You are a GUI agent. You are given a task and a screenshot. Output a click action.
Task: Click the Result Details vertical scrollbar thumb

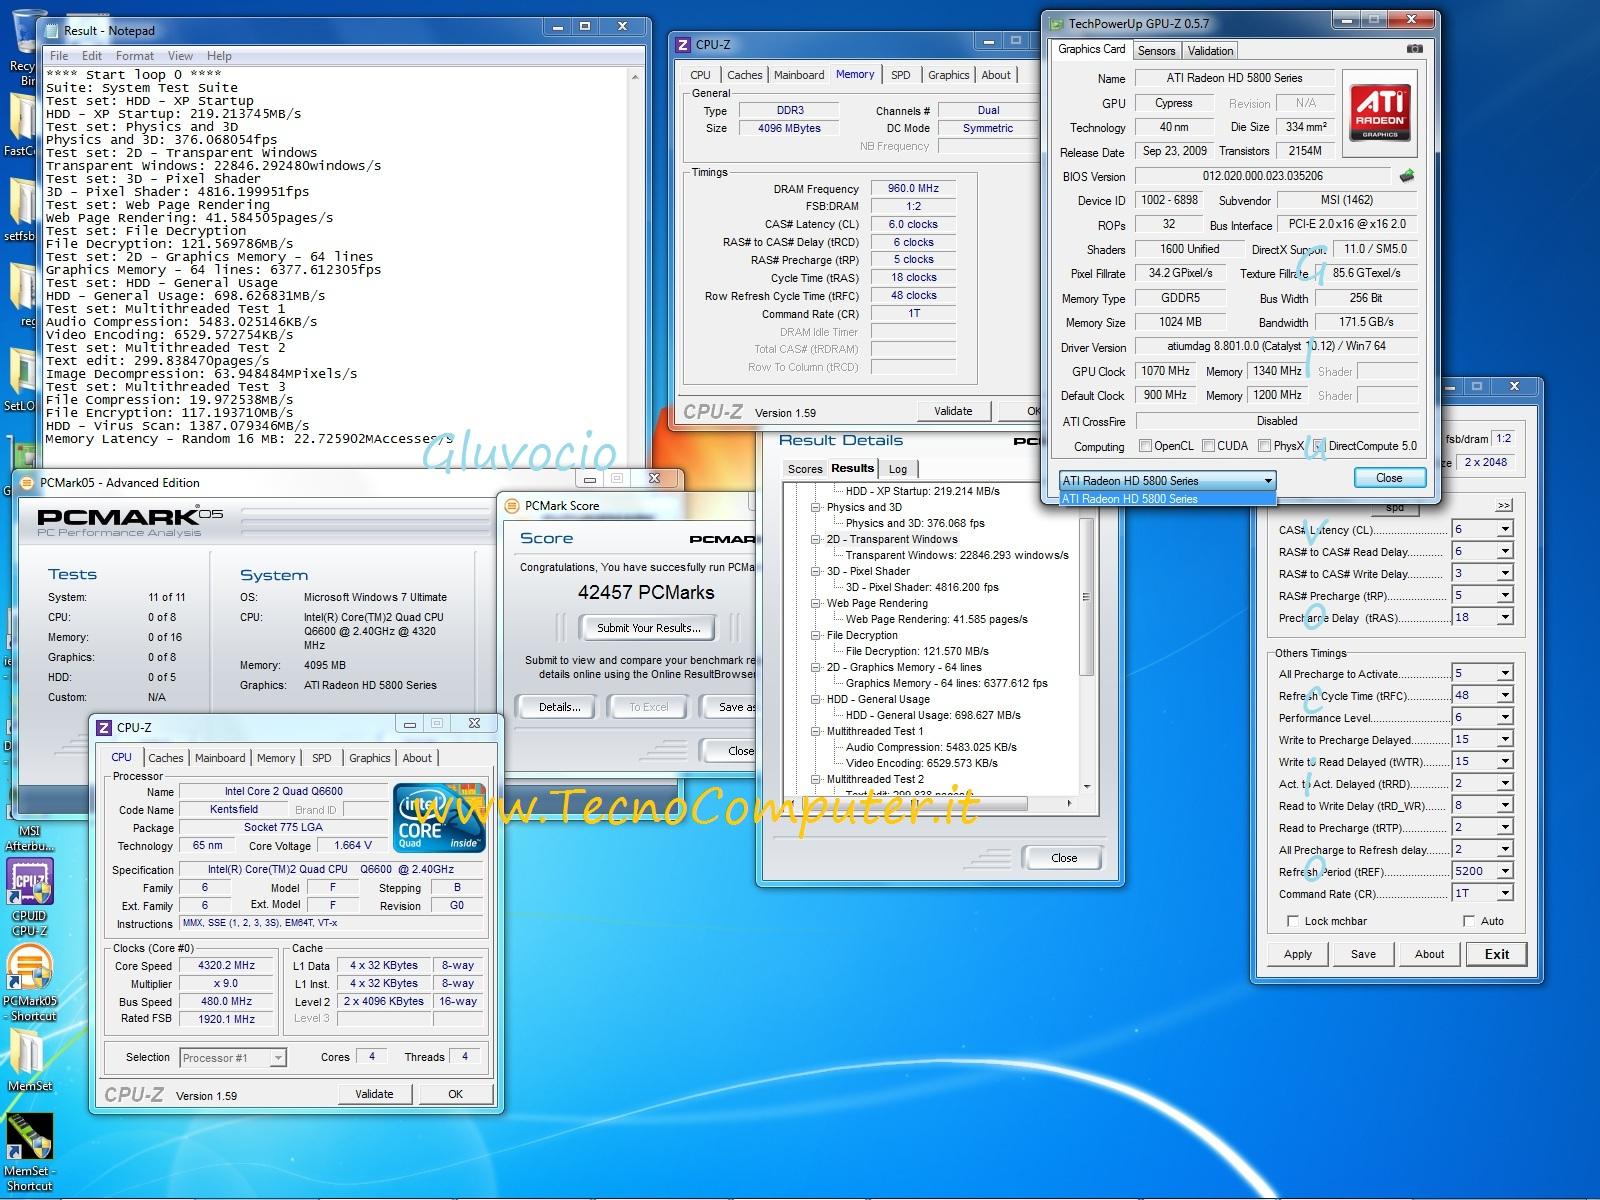(1086, 596)
